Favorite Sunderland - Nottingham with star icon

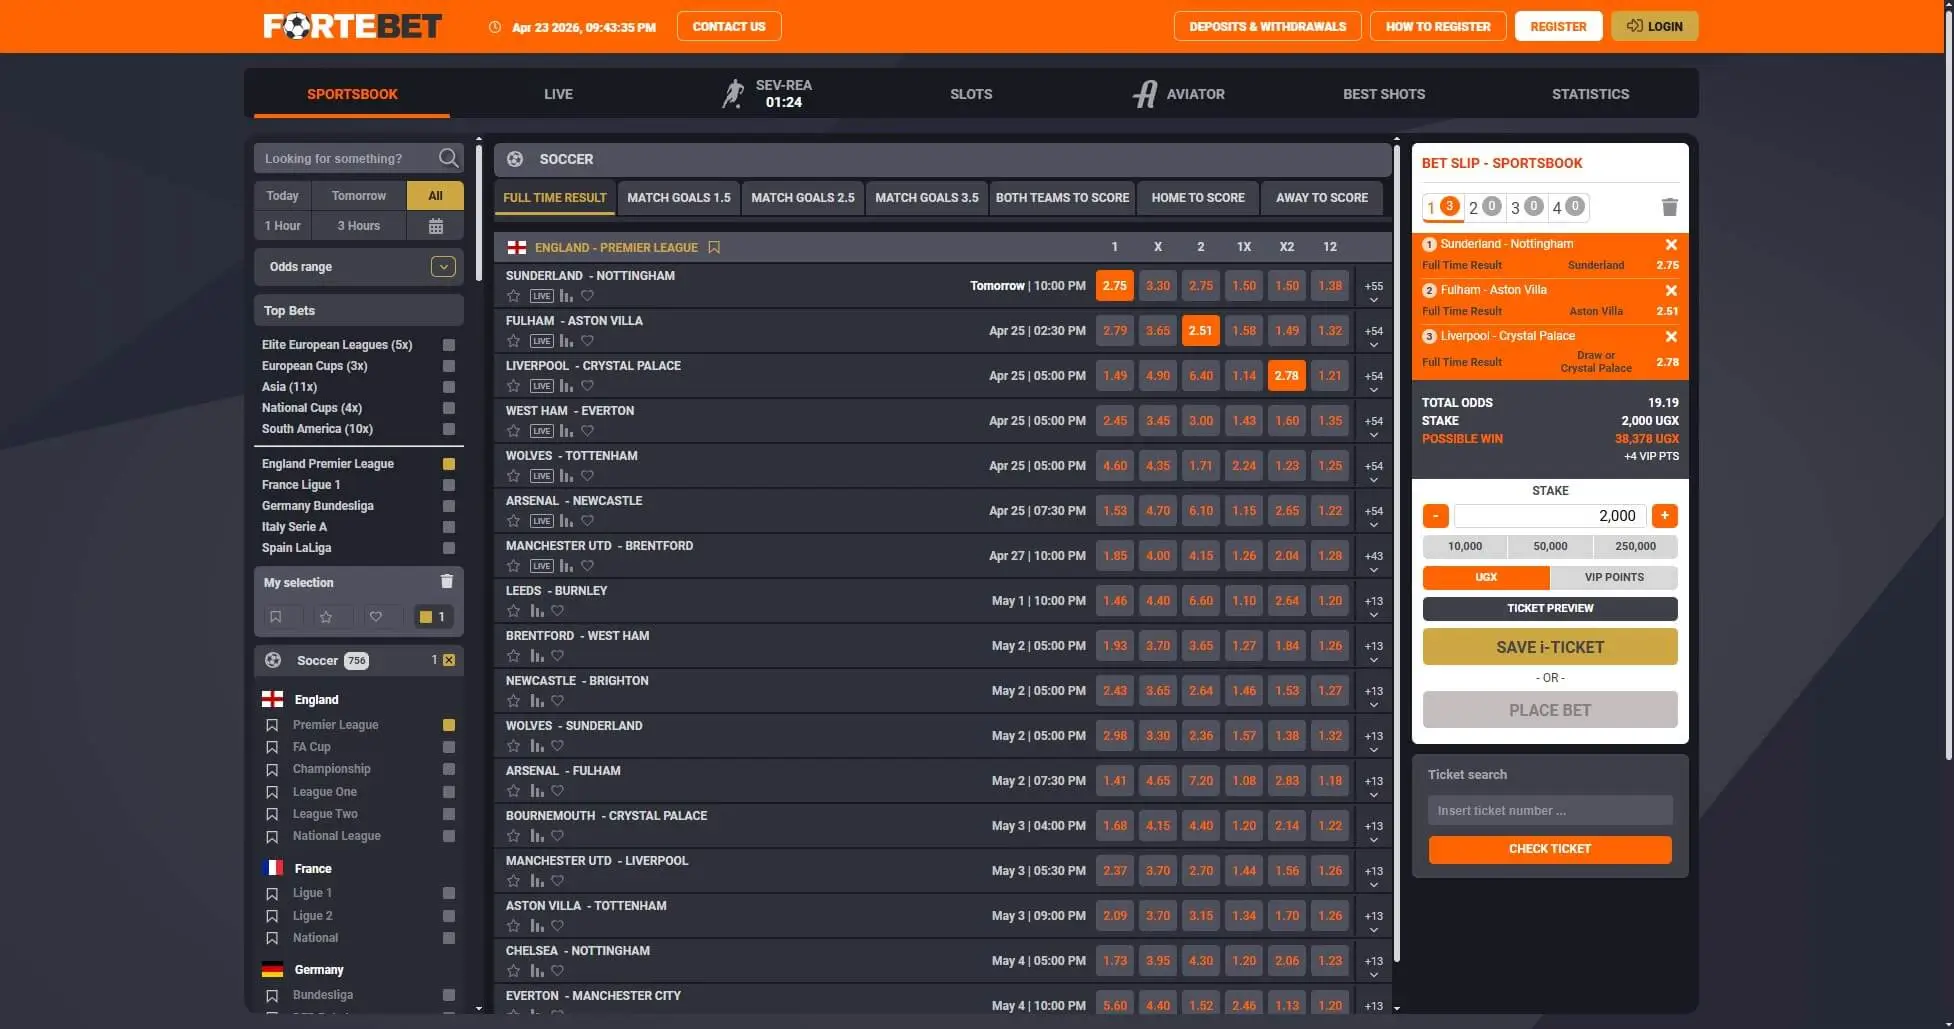(513, 296)
